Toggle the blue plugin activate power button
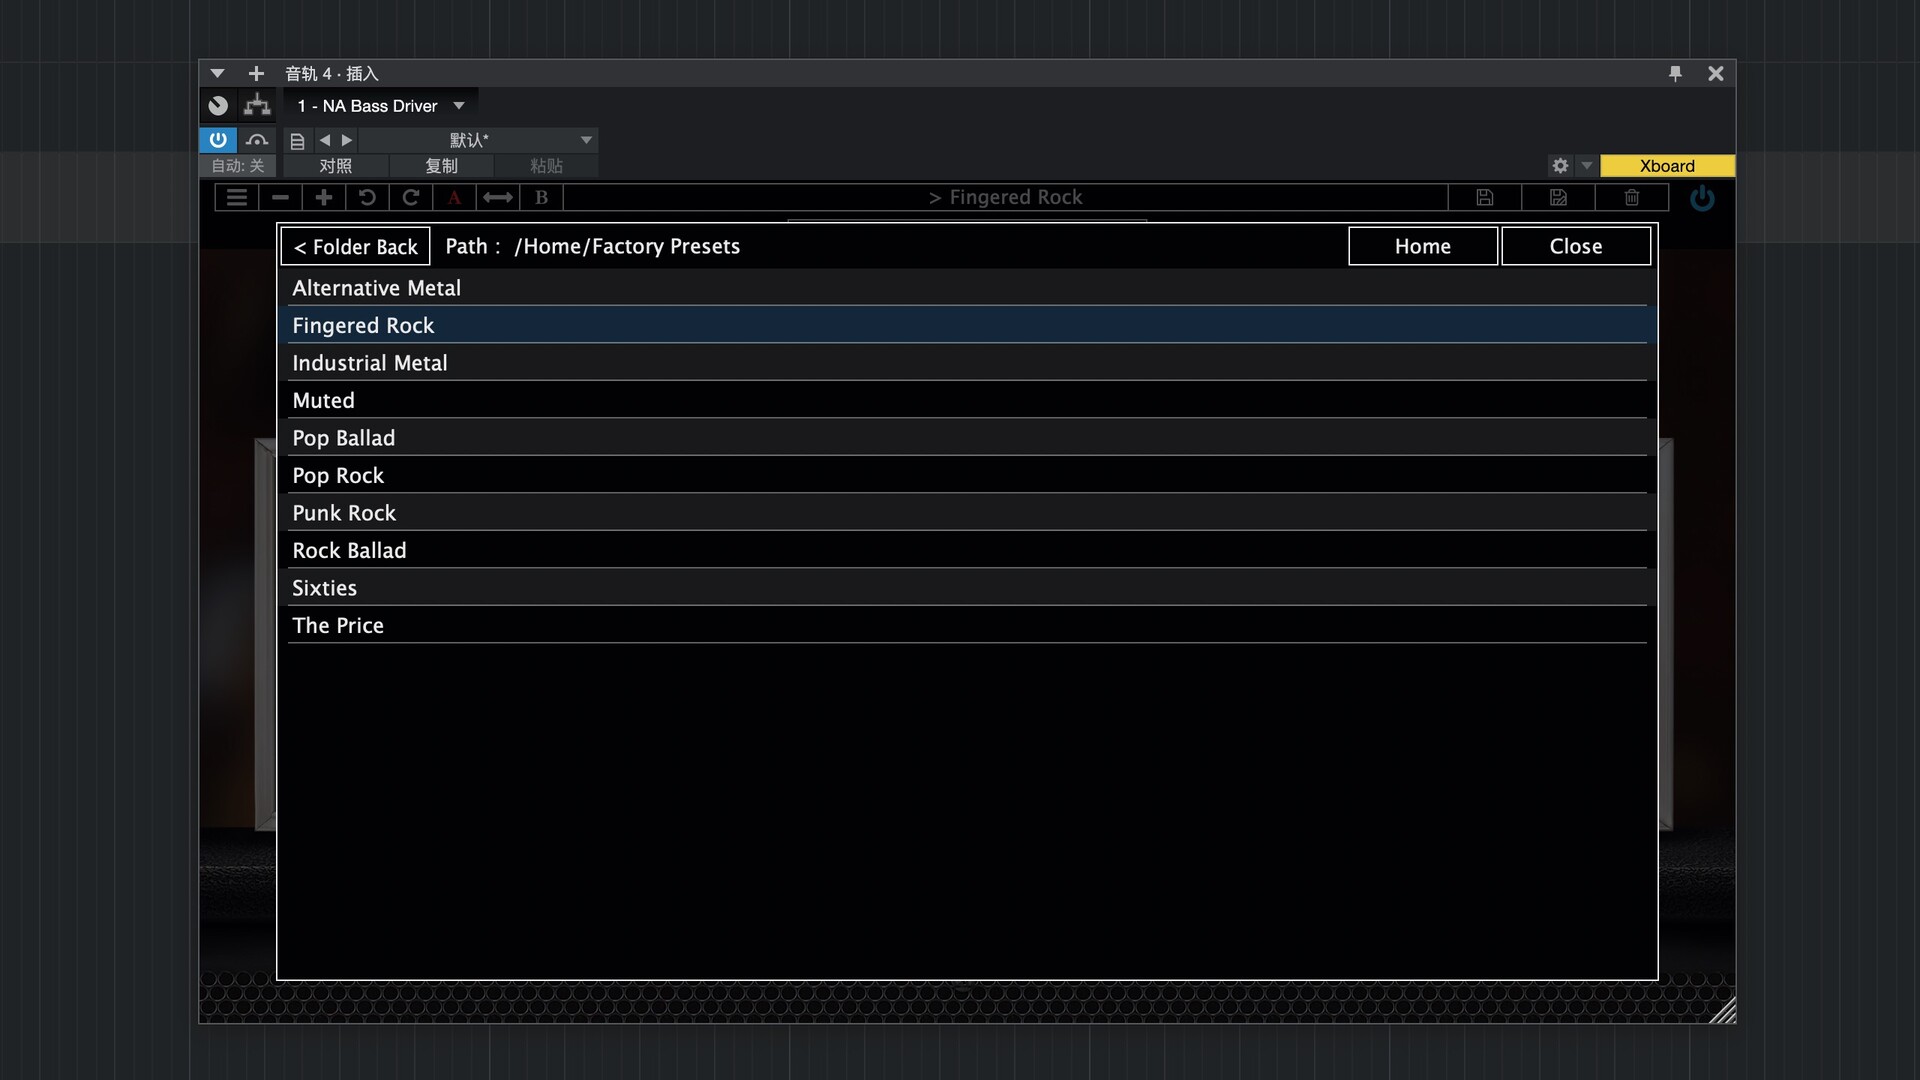This screenshot has width=1920, height=1080. click(x=218, y=140)
